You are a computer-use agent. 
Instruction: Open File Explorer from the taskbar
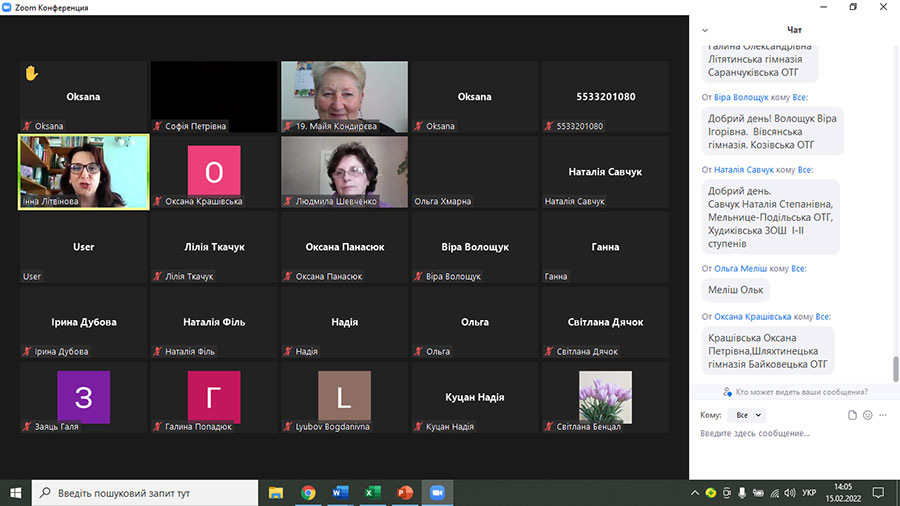tap(276, 493)
